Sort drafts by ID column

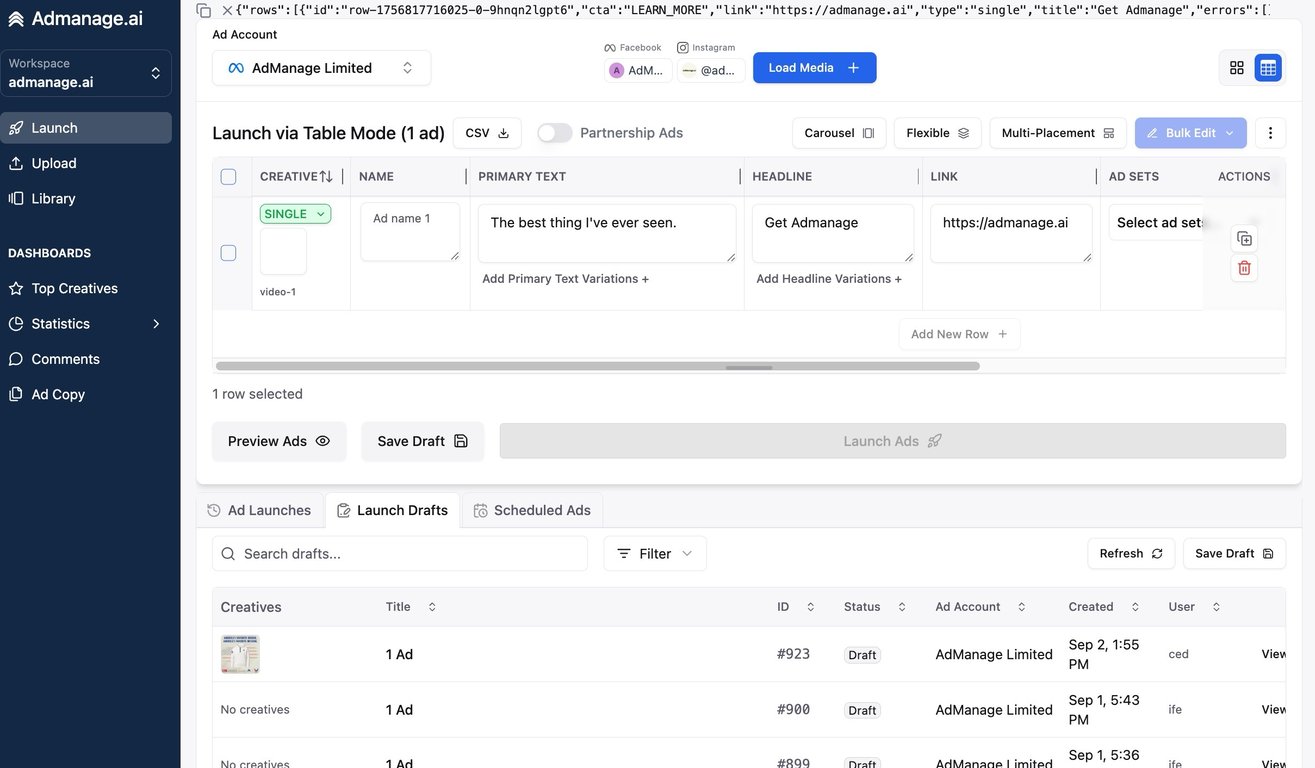810,607
